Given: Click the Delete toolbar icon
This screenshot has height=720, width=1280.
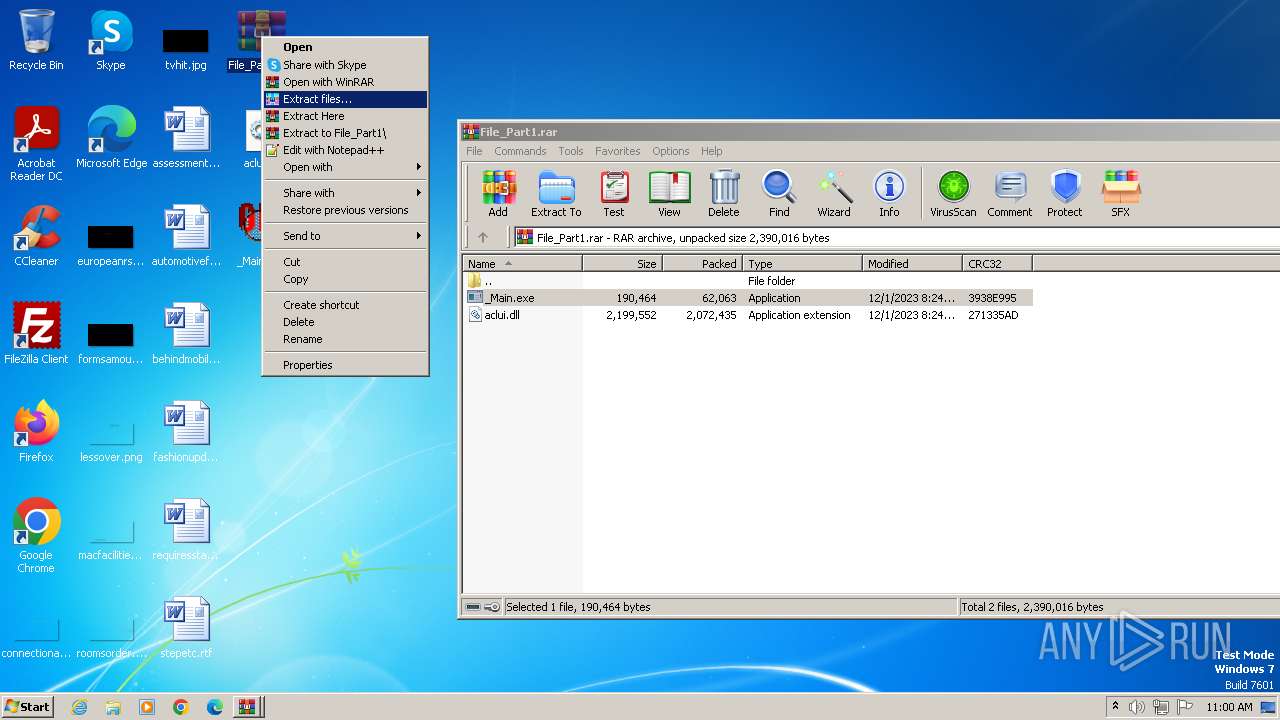Looking at the screenshot, I should (x=724, y=193).
